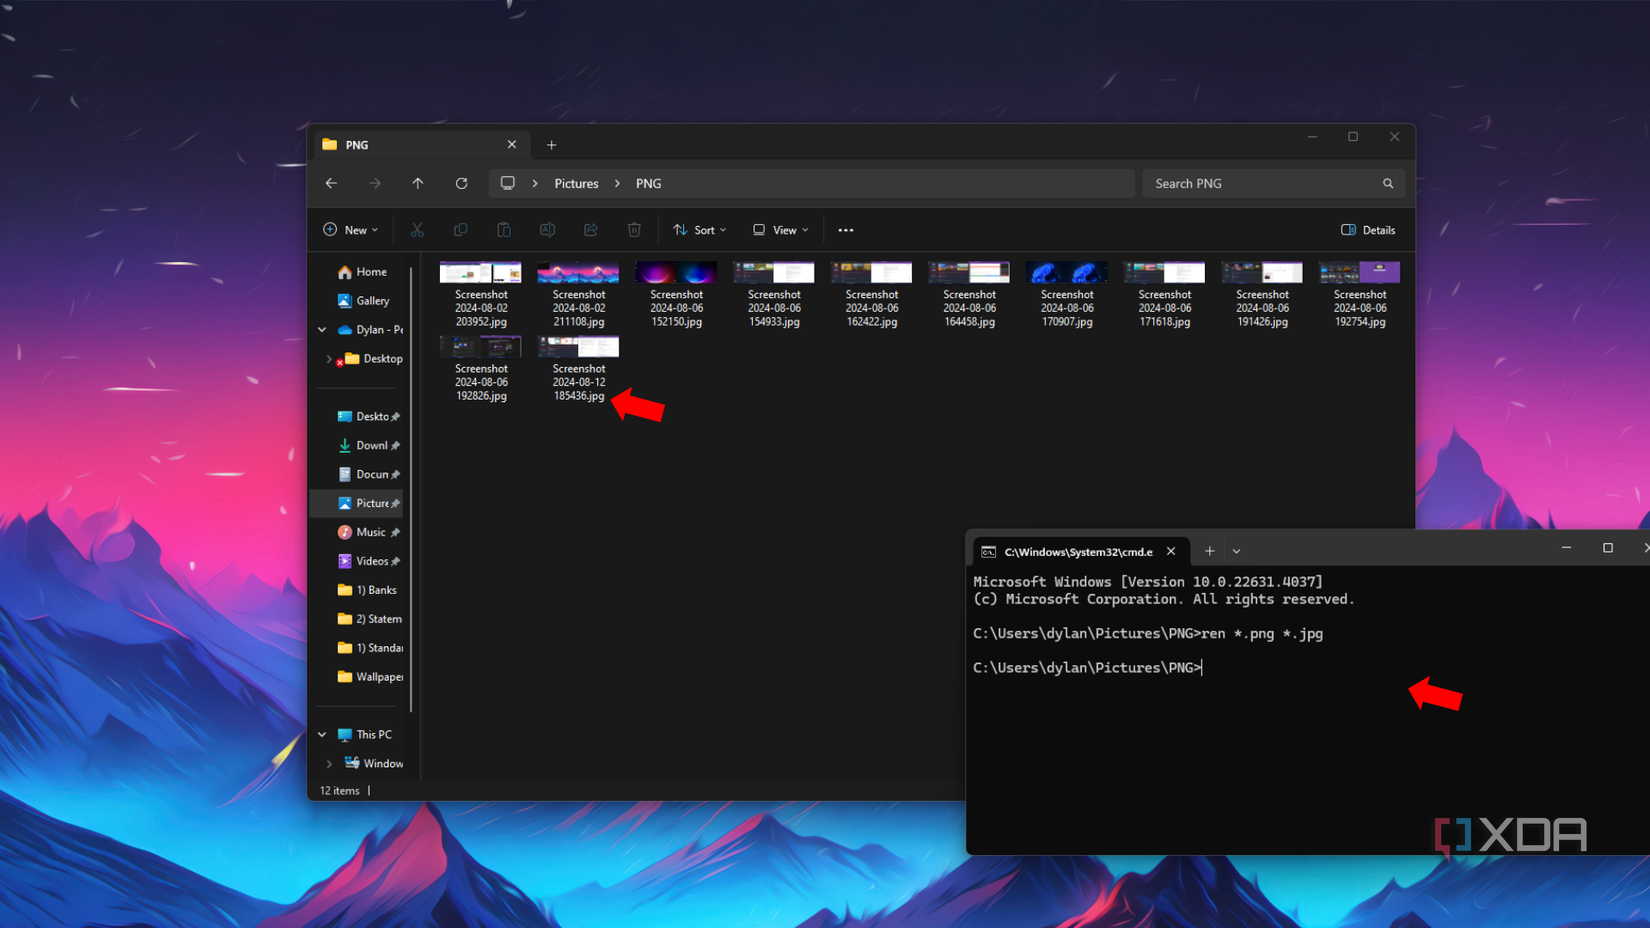This screenshot has height=928, width=1650.
Task: Expand This PC in the sidebar
Action: click(x=321, y=733)
